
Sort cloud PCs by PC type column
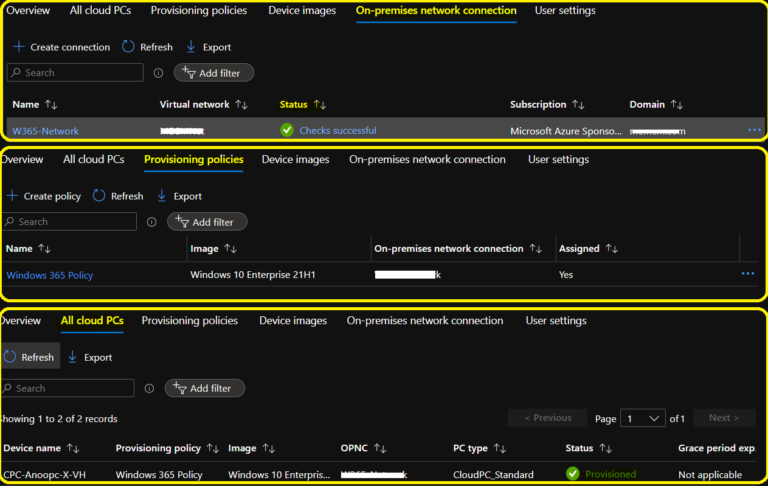[500, 448]
